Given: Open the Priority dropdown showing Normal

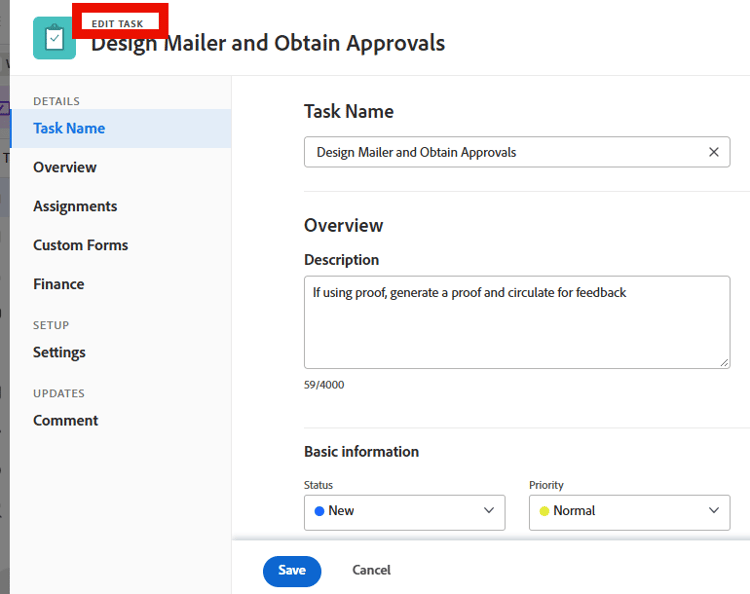Looking at the screenshot, I should tap(629, 512).
